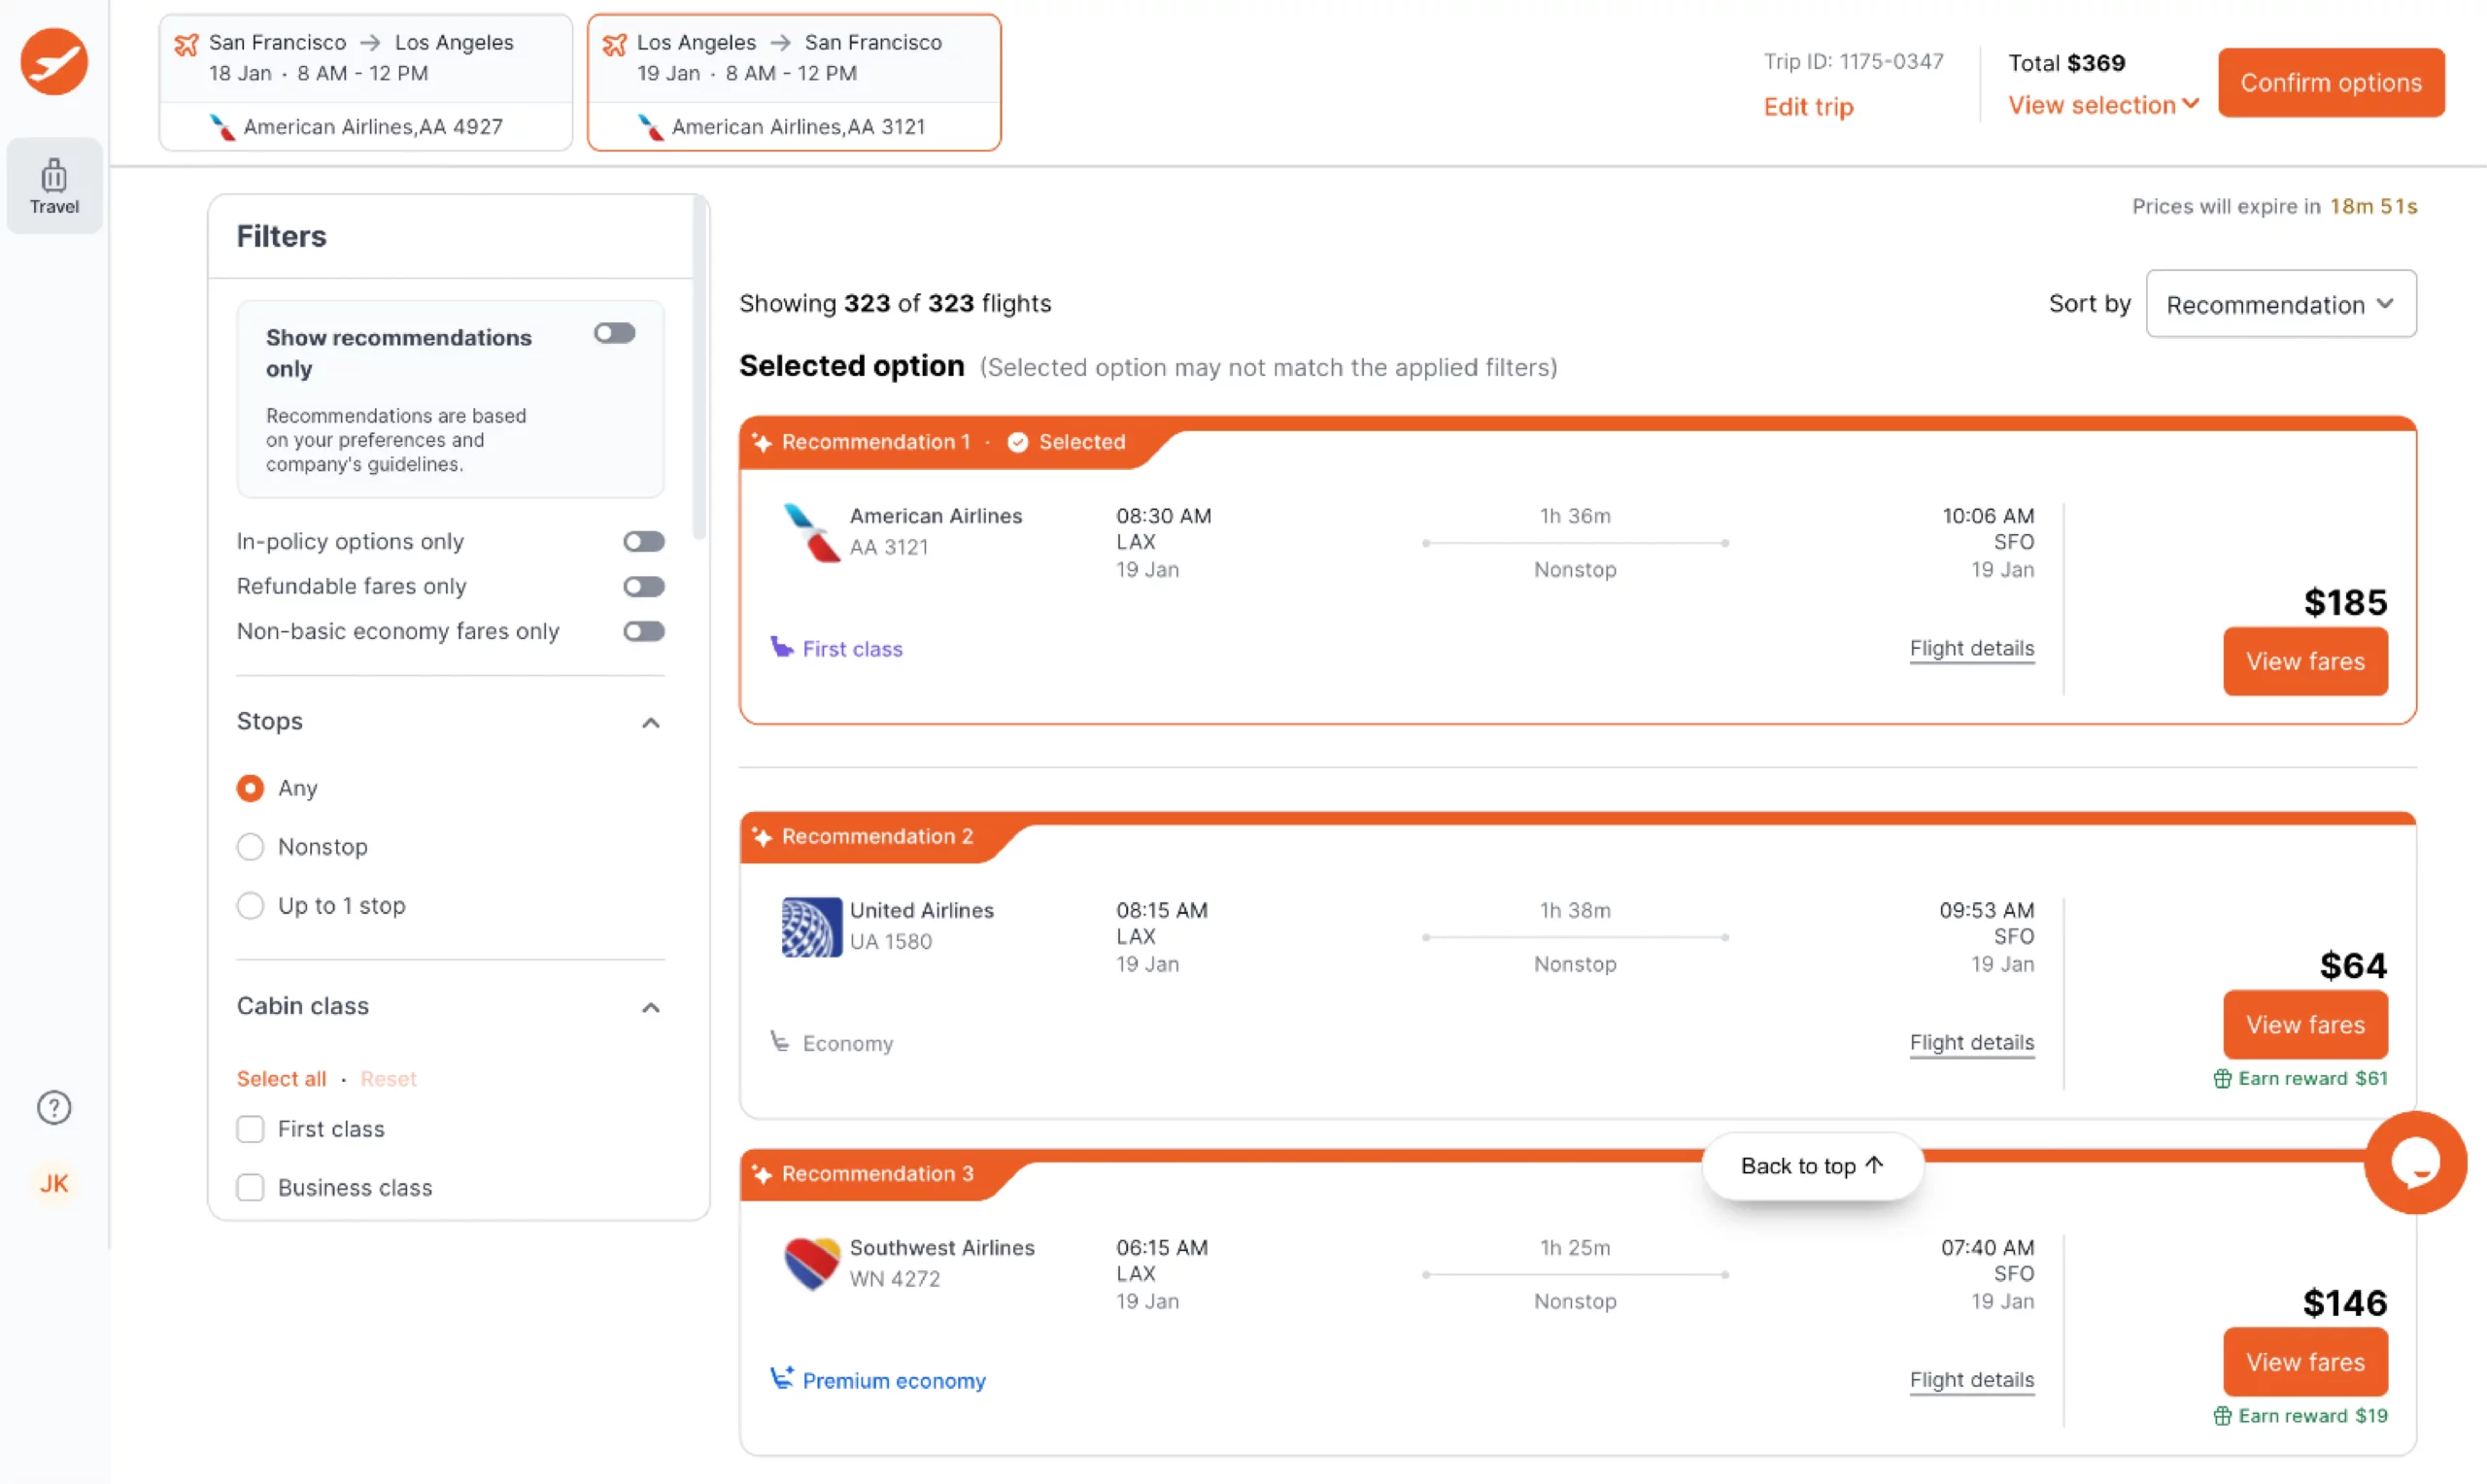Enable Refundable fares only toggle

click(643, 586)
